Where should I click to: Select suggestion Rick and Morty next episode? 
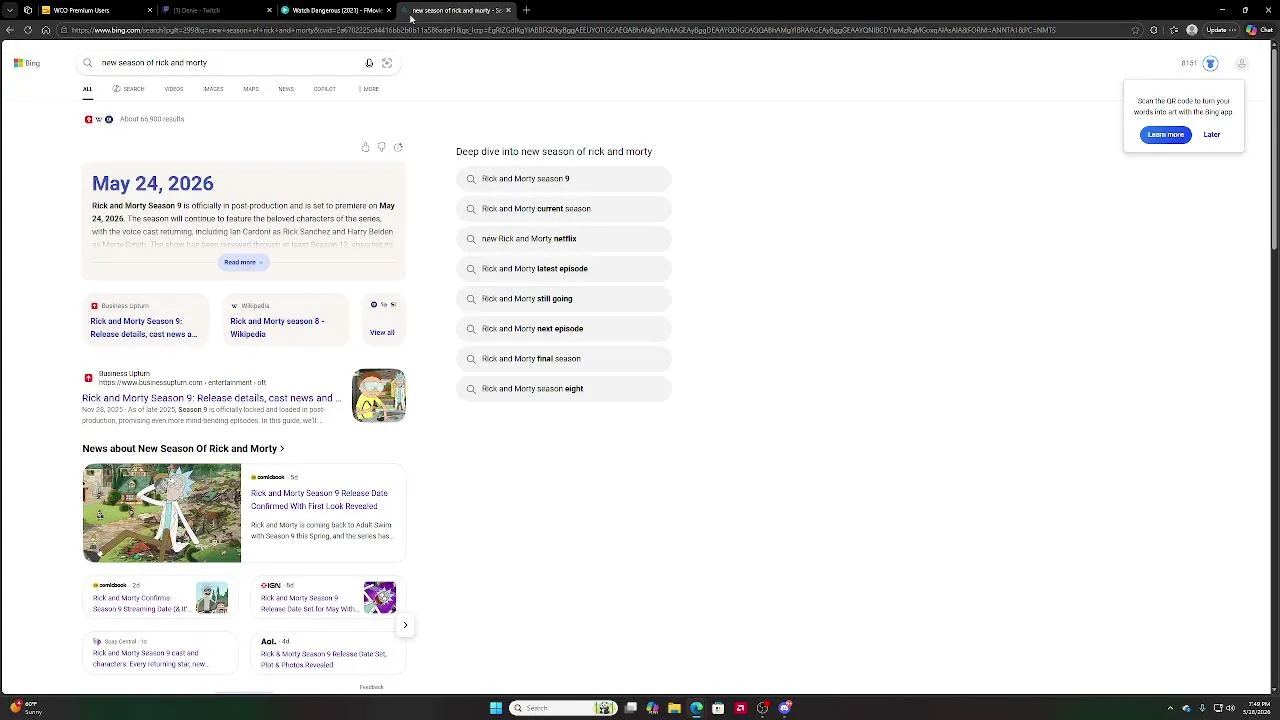564,329
